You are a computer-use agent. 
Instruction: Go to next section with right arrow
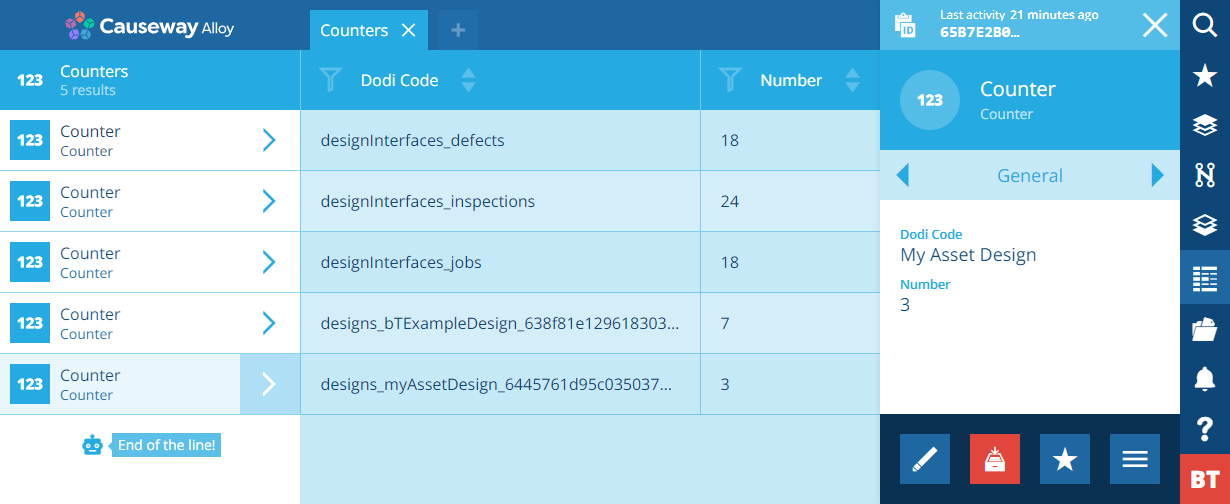tap(1158, 175)
